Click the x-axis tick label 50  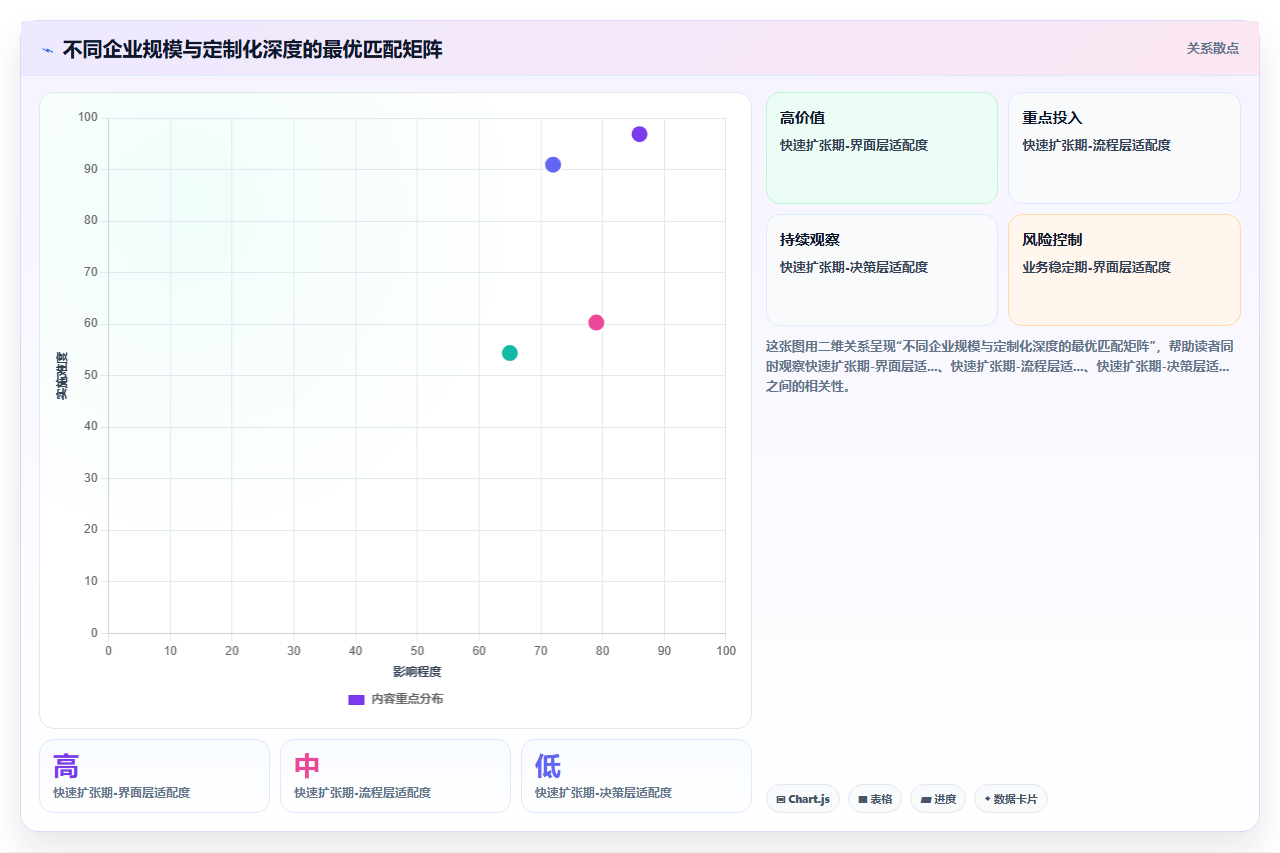coord(417,651)
